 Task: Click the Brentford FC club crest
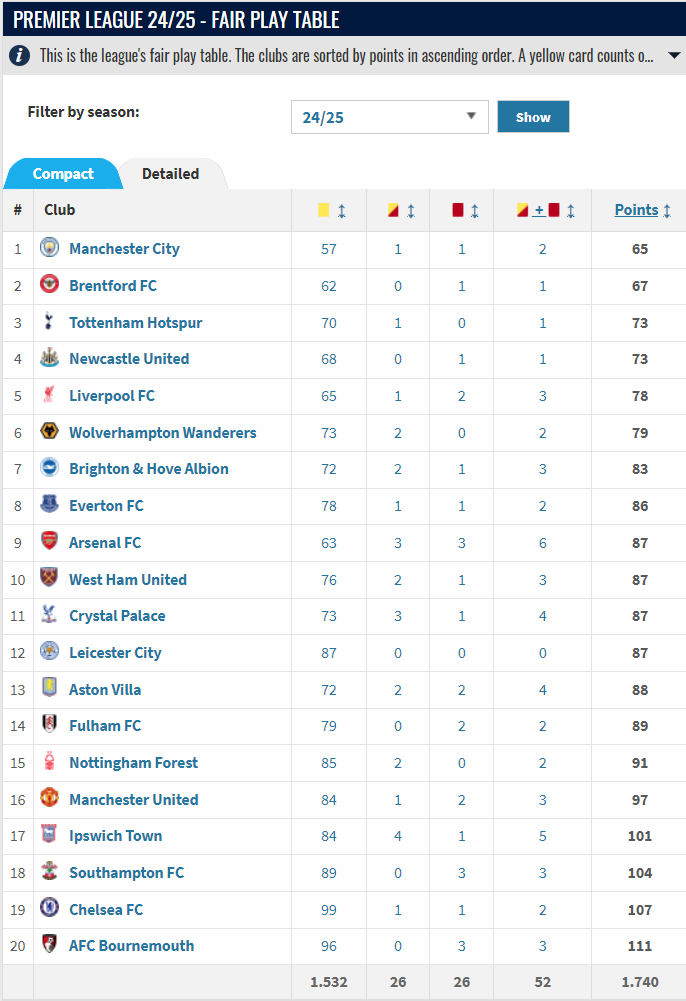point(49,284)
